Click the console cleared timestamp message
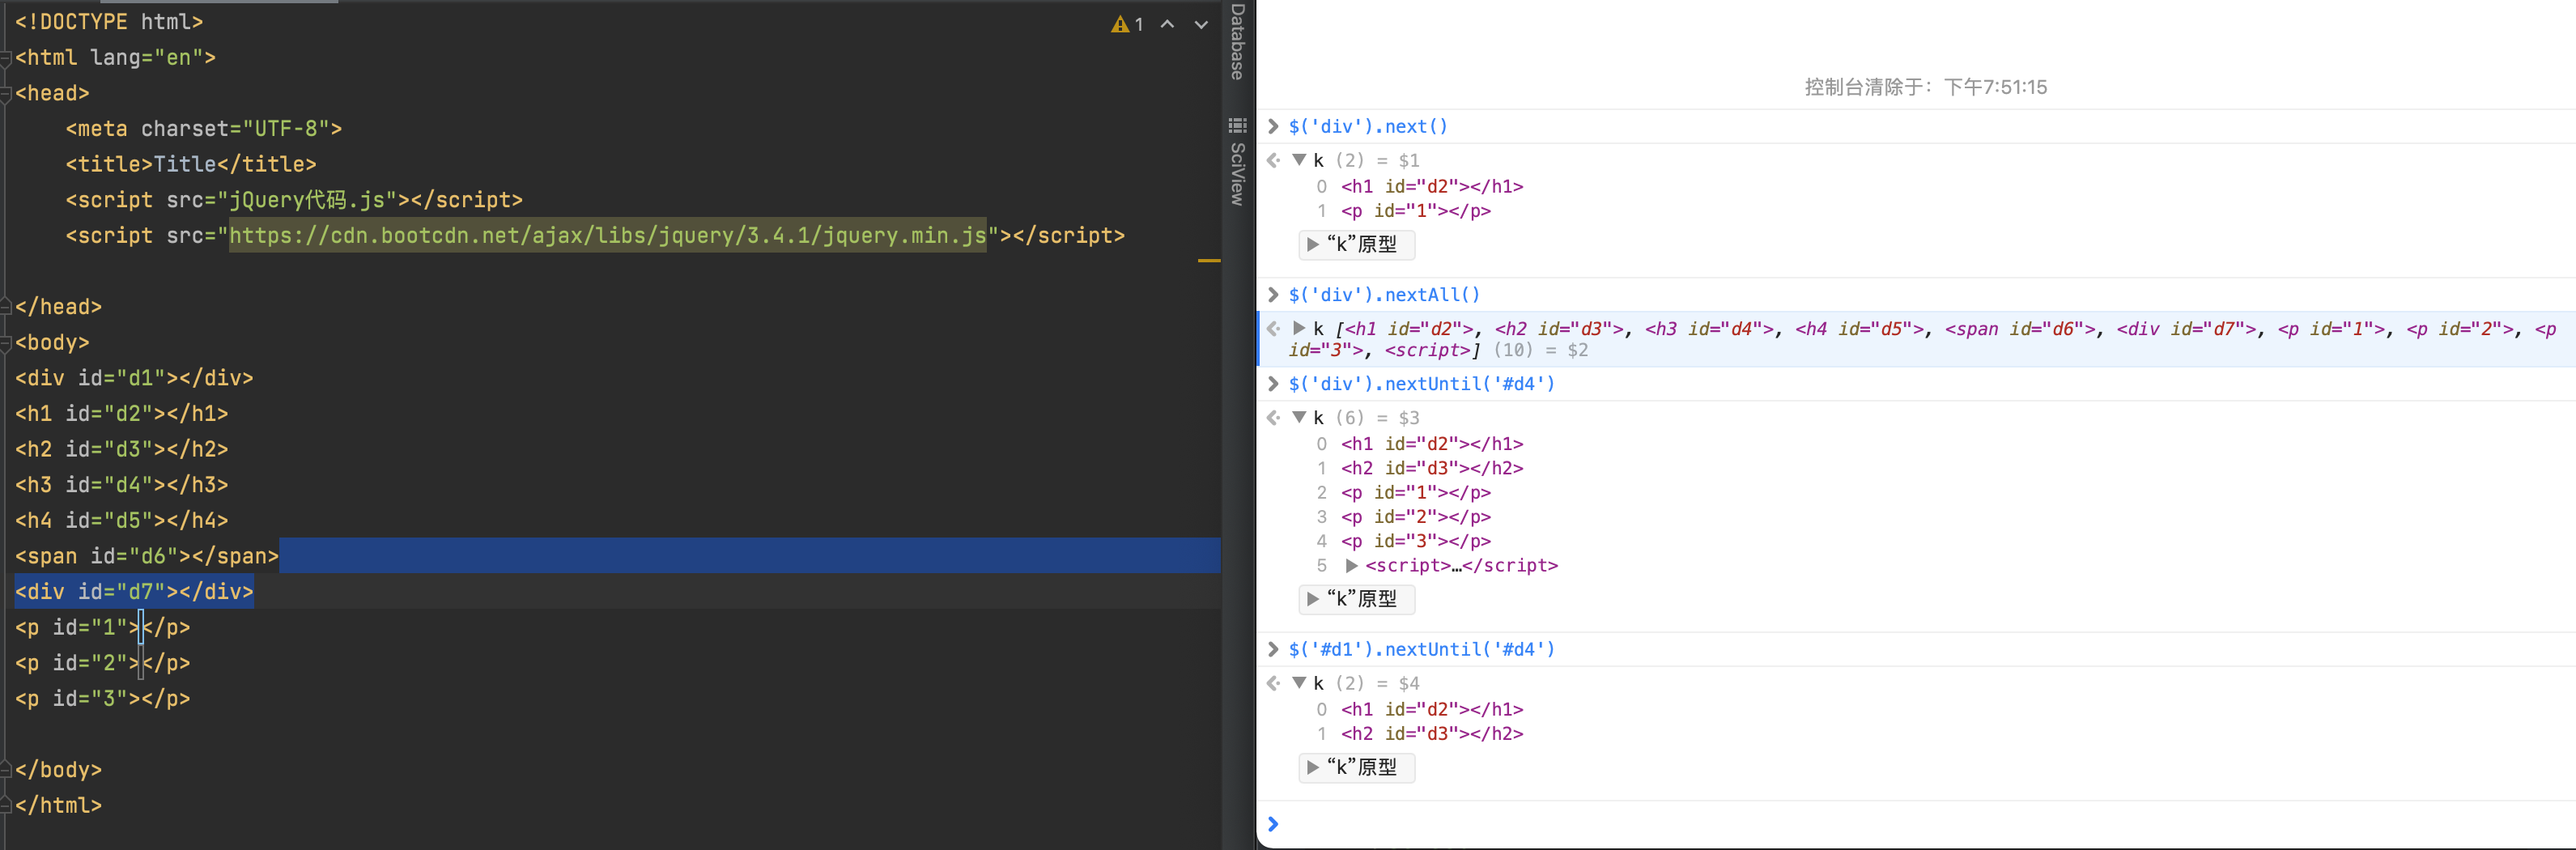The height and width of the screenshot is (850, 2576). (1926, 87)
